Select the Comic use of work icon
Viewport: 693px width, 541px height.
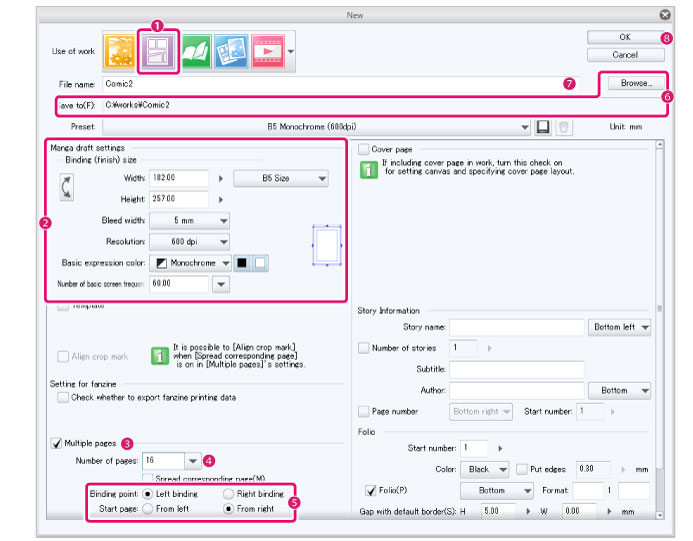(x=158, y=52)
